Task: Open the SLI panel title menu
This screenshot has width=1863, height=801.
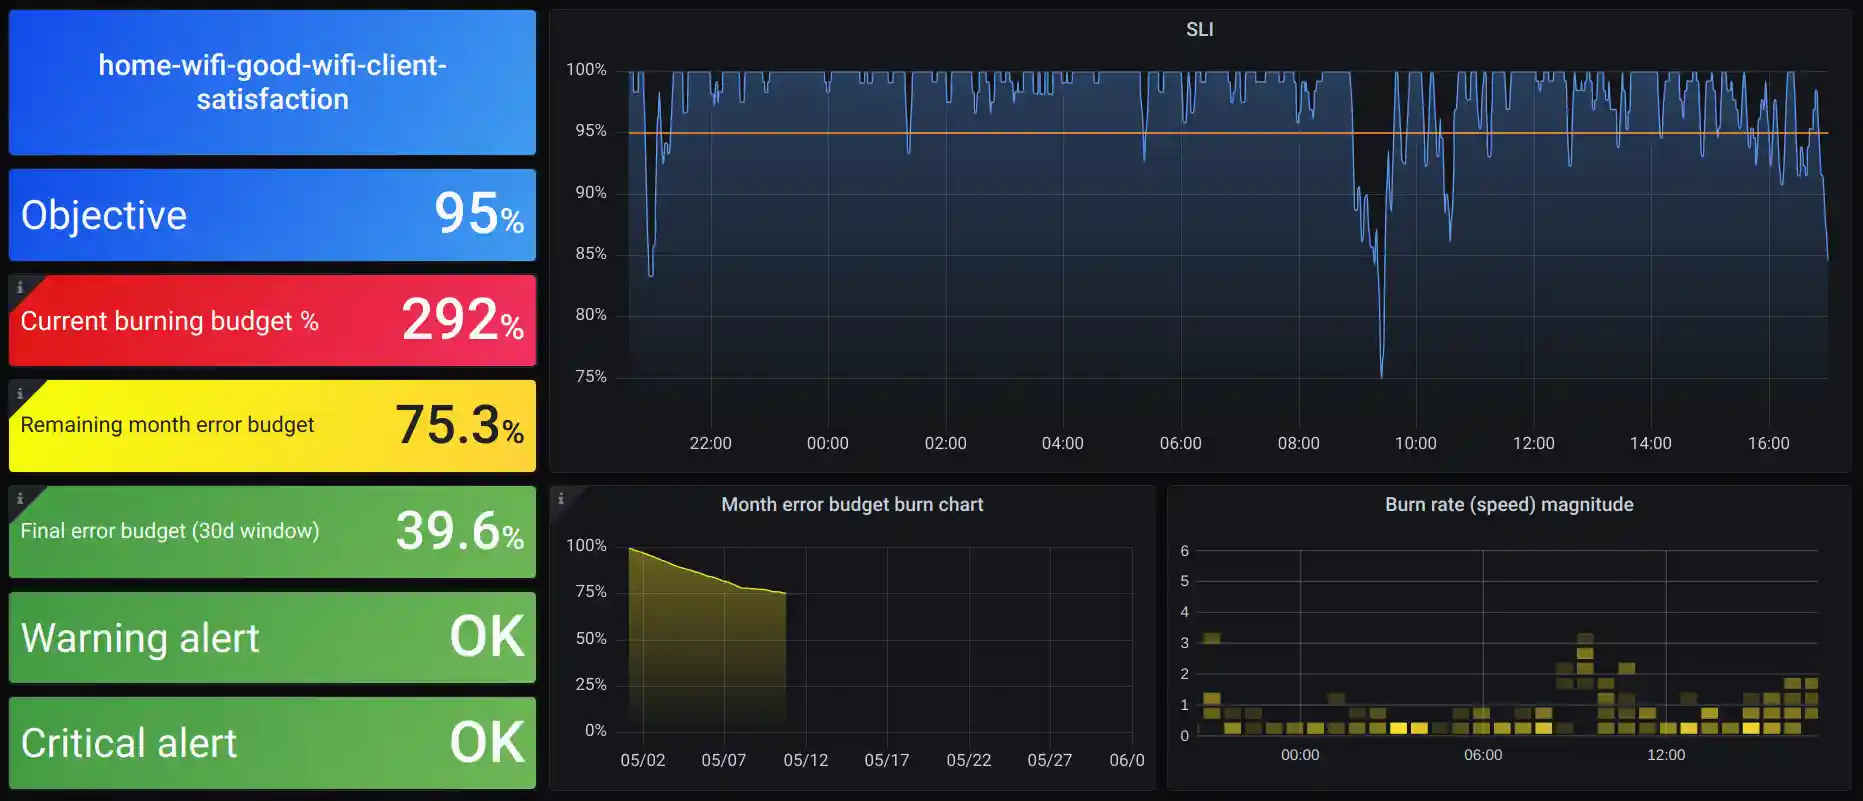Action: (1199, 30)
